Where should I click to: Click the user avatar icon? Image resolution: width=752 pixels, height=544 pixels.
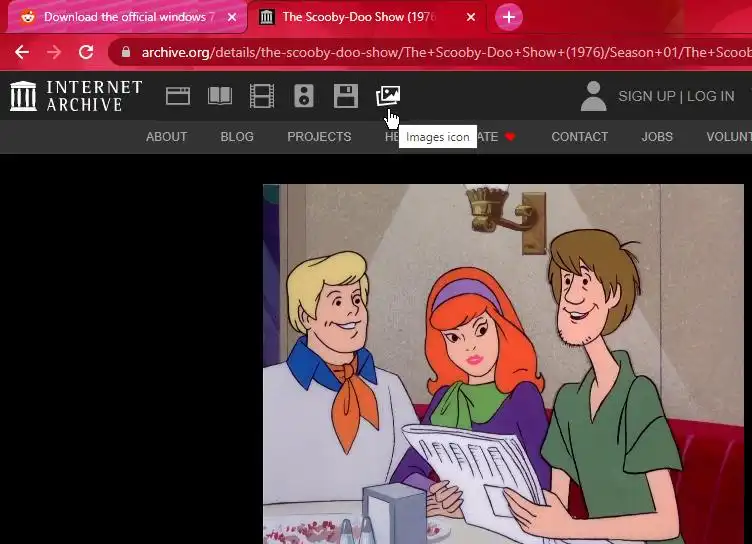pos(594,96)
